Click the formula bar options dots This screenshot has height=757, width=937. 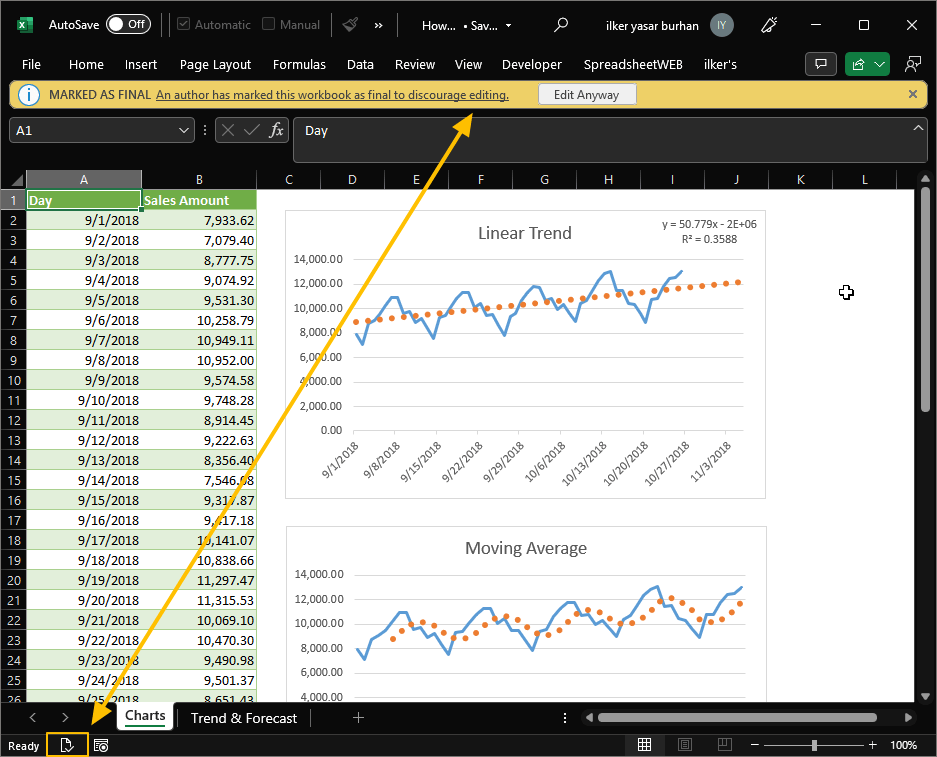[205, 130]
